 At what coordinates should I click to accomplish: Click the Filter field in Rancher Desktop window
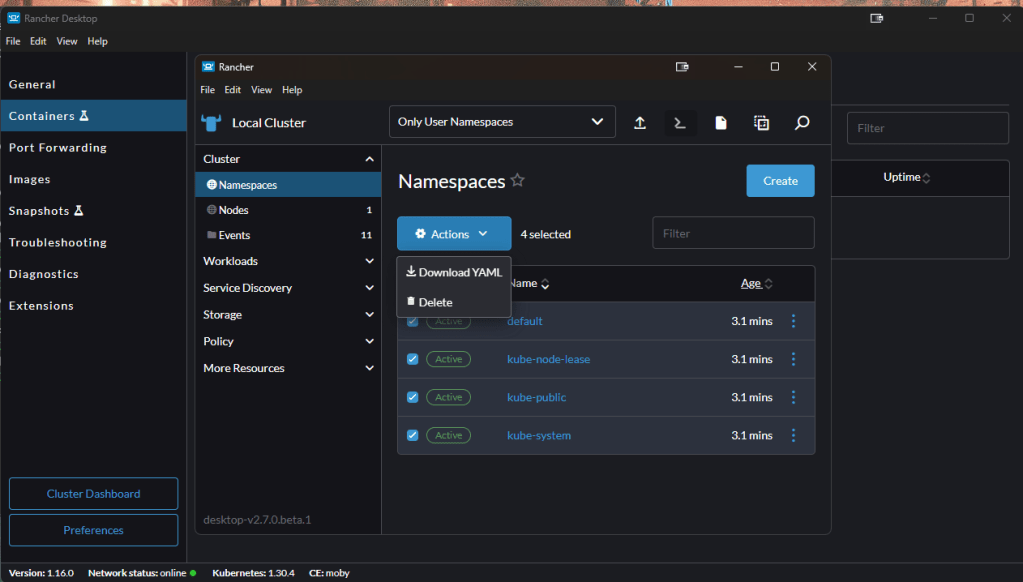pyautogui.click(x=928, y=128)
